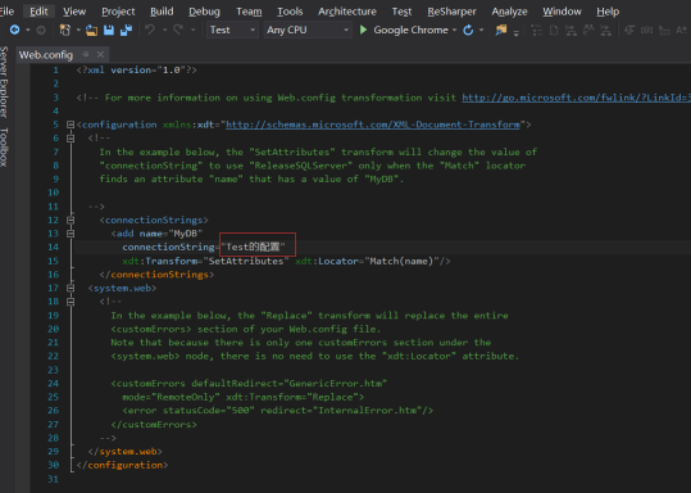Viewport: 692px width, 493px height.
Task: Click the green Start debugging play icon
Action: point(363,30)
